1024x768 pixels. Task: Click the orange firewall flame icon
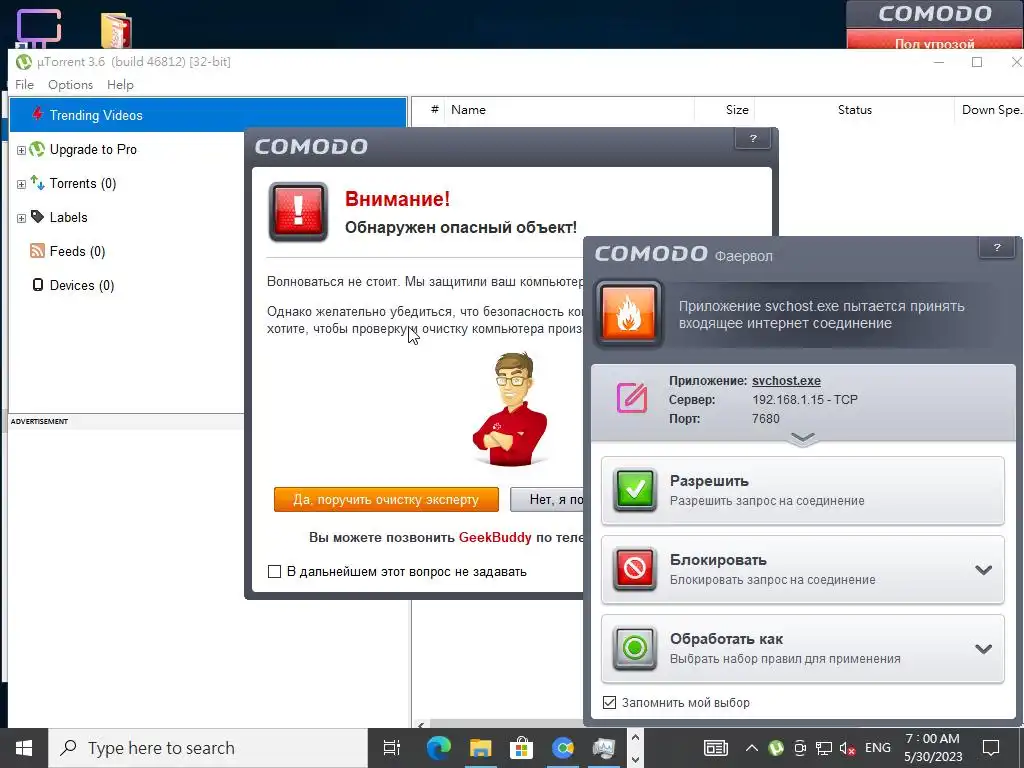click(x=628, y=314)
